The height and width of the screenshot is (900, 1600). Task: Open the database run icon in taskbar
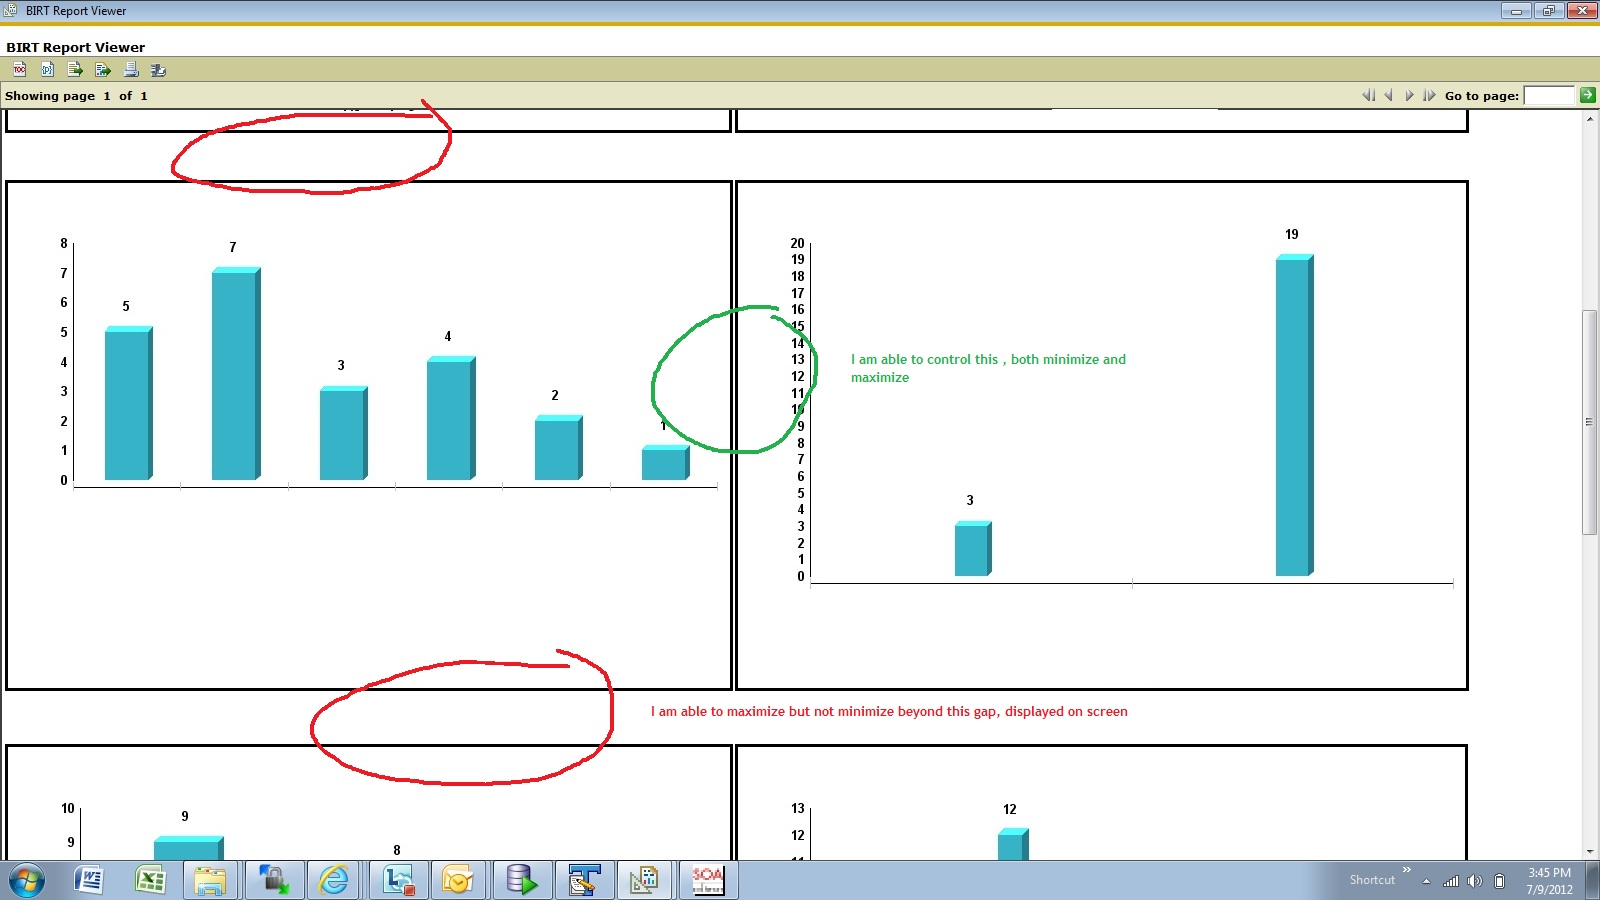[x=521, y=880]
